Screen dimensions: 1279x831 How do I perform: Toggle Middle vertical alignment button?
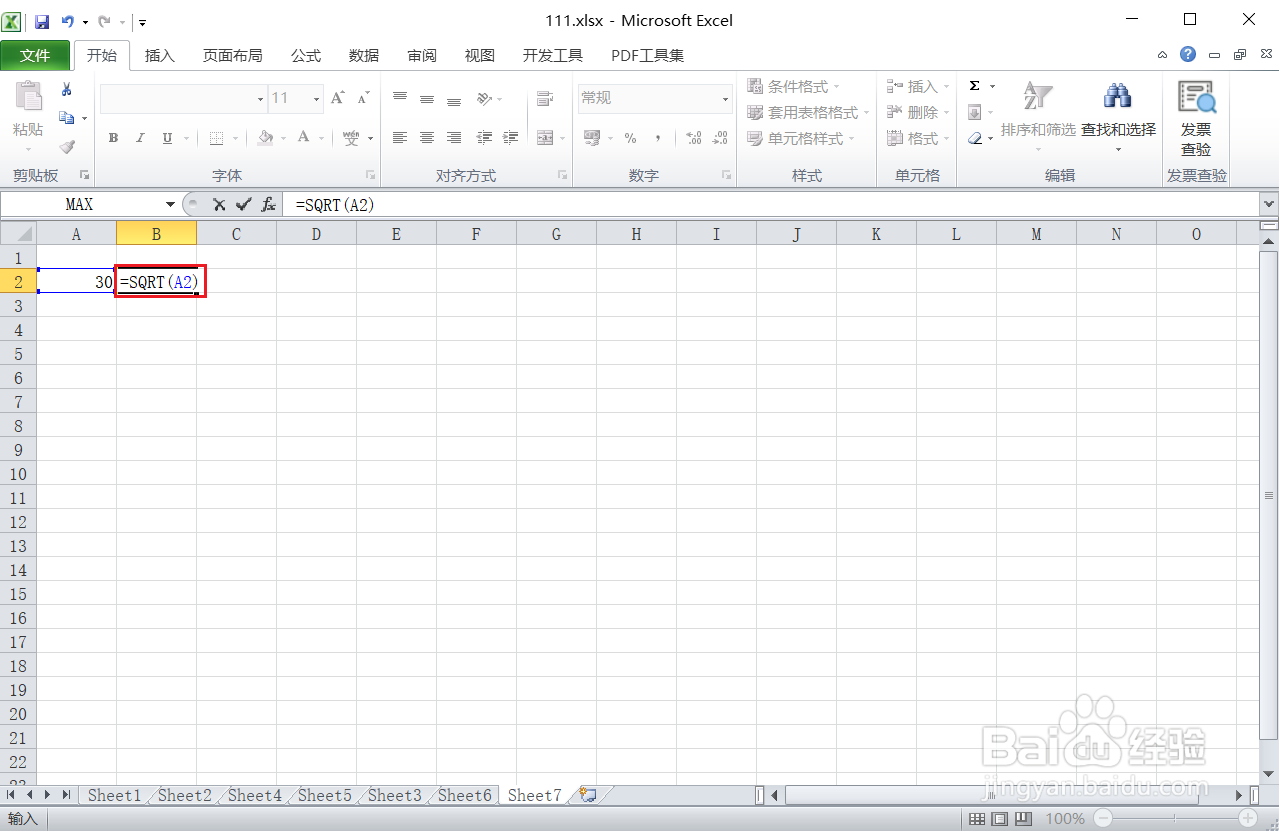click(427, 98)
